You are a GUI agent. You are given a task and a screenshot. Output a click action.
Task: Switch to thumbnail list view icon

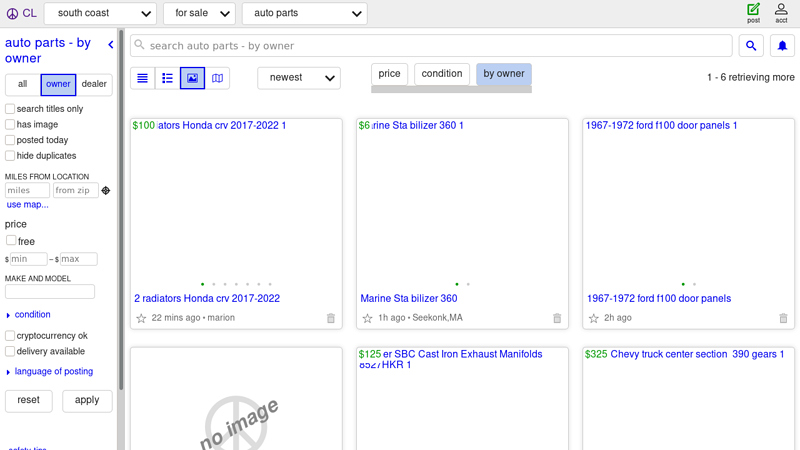coord(167,78)
